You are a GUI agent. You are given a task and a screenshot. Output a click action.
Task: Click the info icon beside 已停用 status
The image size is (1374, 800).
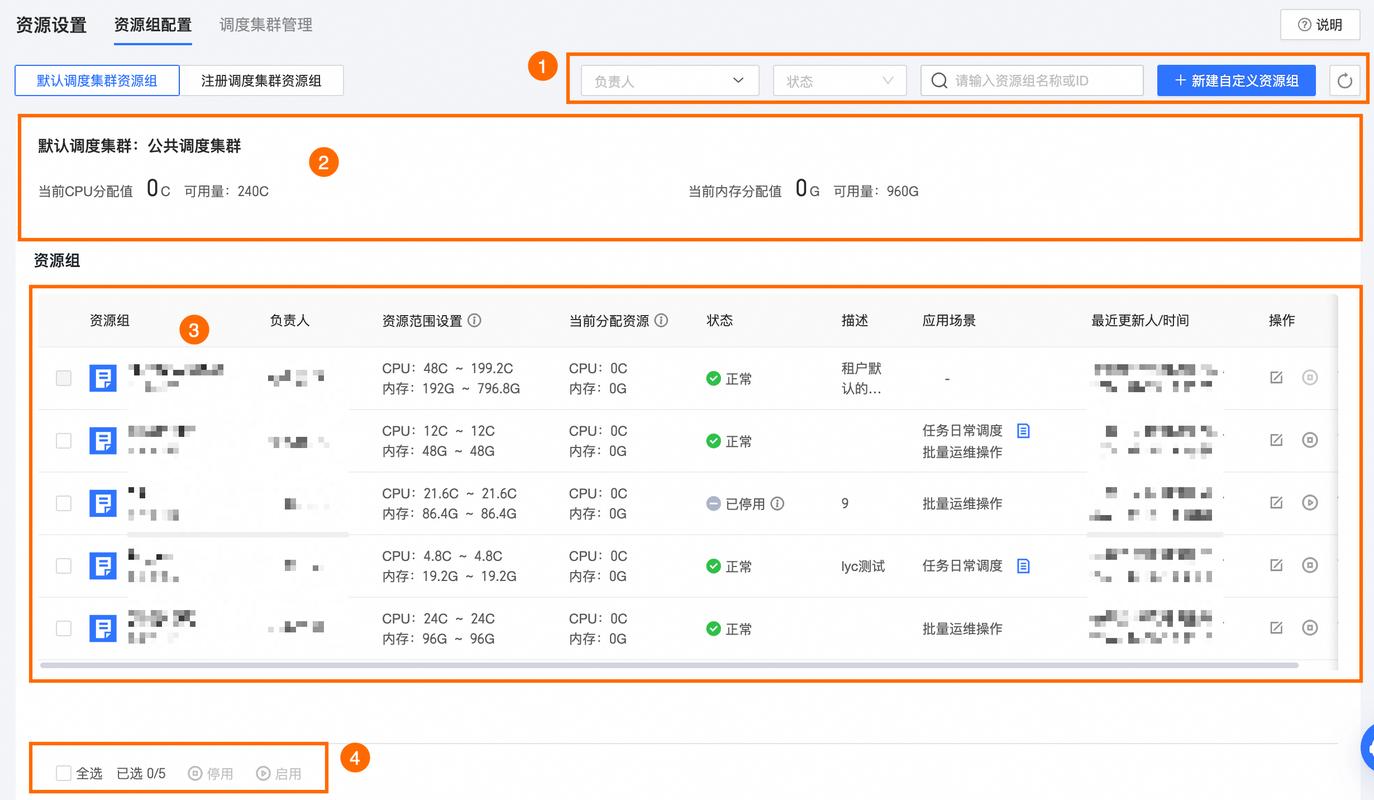pyautogui.click(x=777, y=504)
